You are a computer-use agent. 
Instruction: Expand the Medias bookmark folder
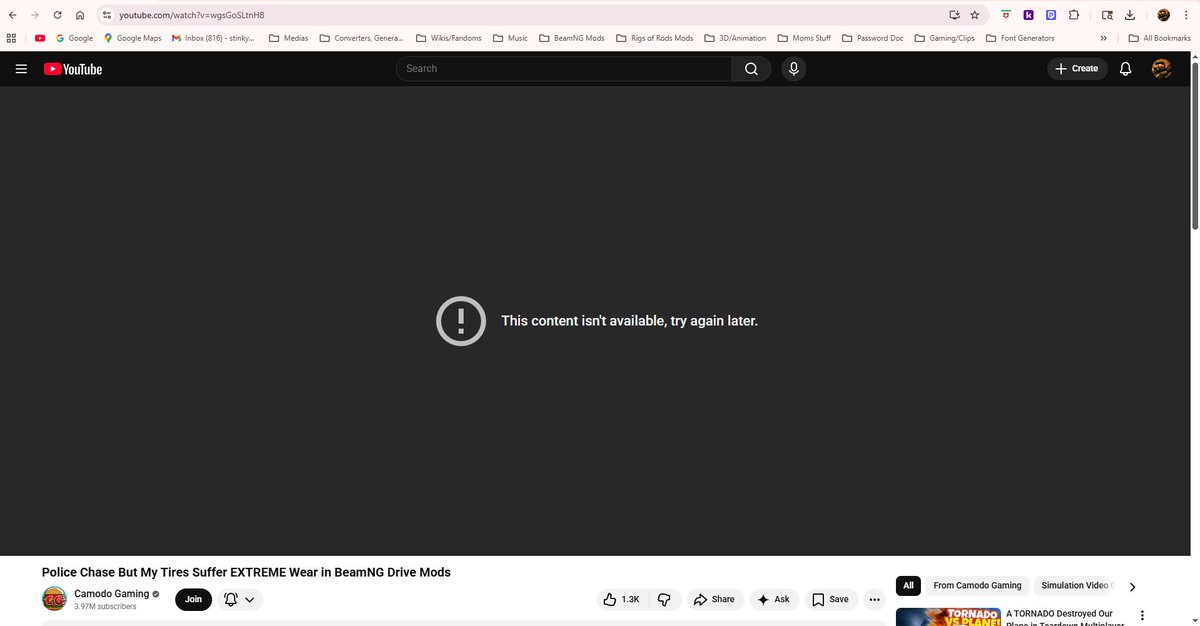pyautogui.click(x=289, y=38)
